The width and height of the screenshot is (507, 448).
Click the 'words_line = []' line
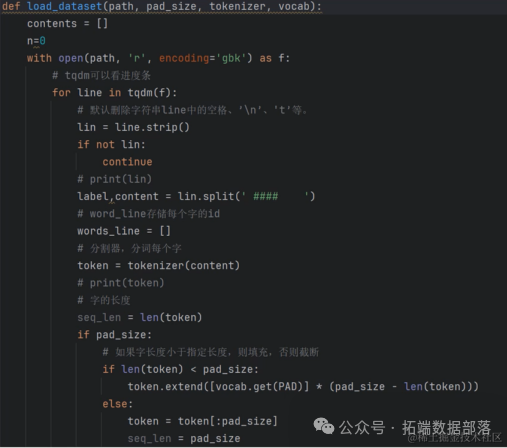click(x=124, y=231)
